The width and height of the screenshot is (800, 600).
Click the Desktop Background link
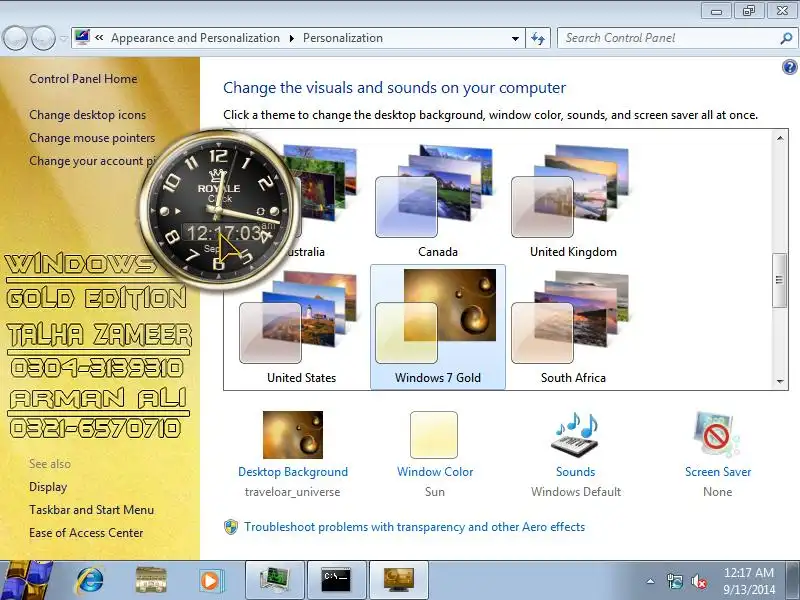(293, 472)
